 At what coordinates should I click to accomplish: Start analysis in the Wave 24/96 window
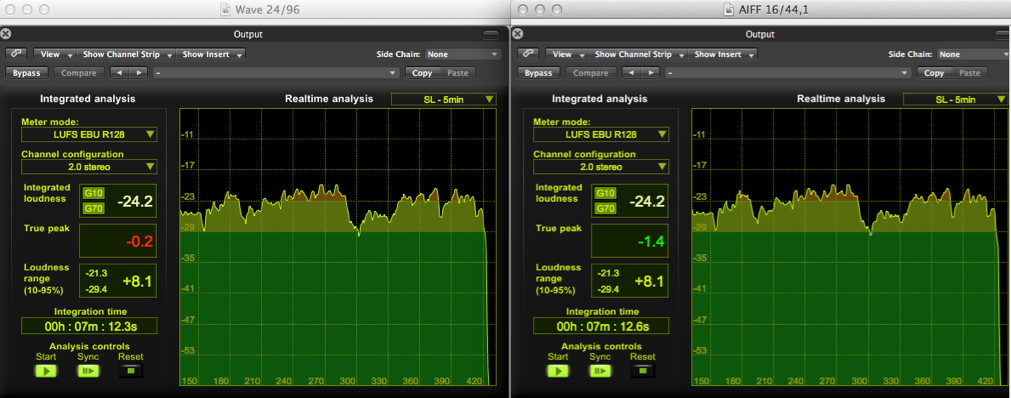pyautogui.click(x=46, y=371)
